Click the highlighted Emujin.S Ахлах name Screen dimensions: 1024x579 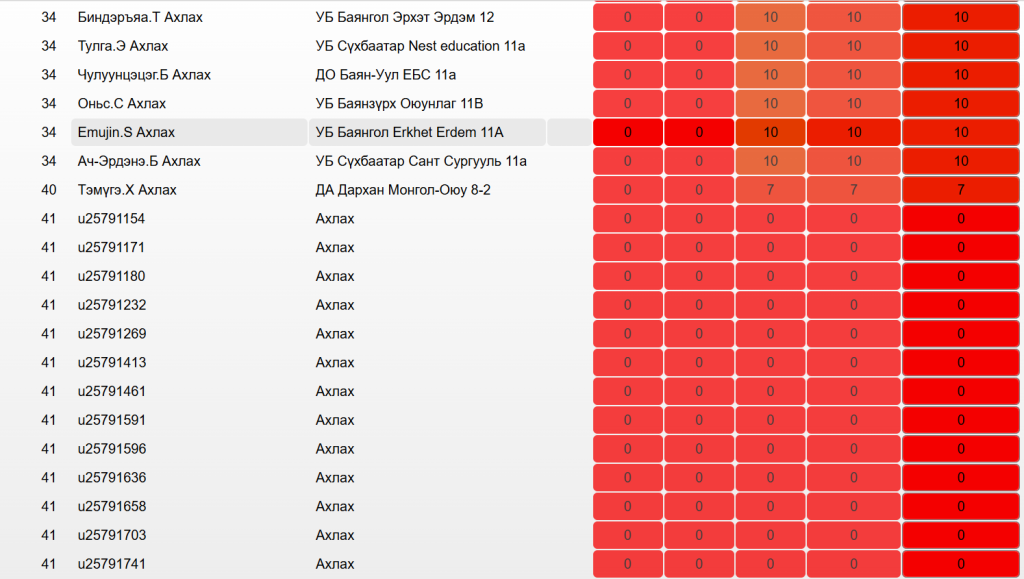126,132
